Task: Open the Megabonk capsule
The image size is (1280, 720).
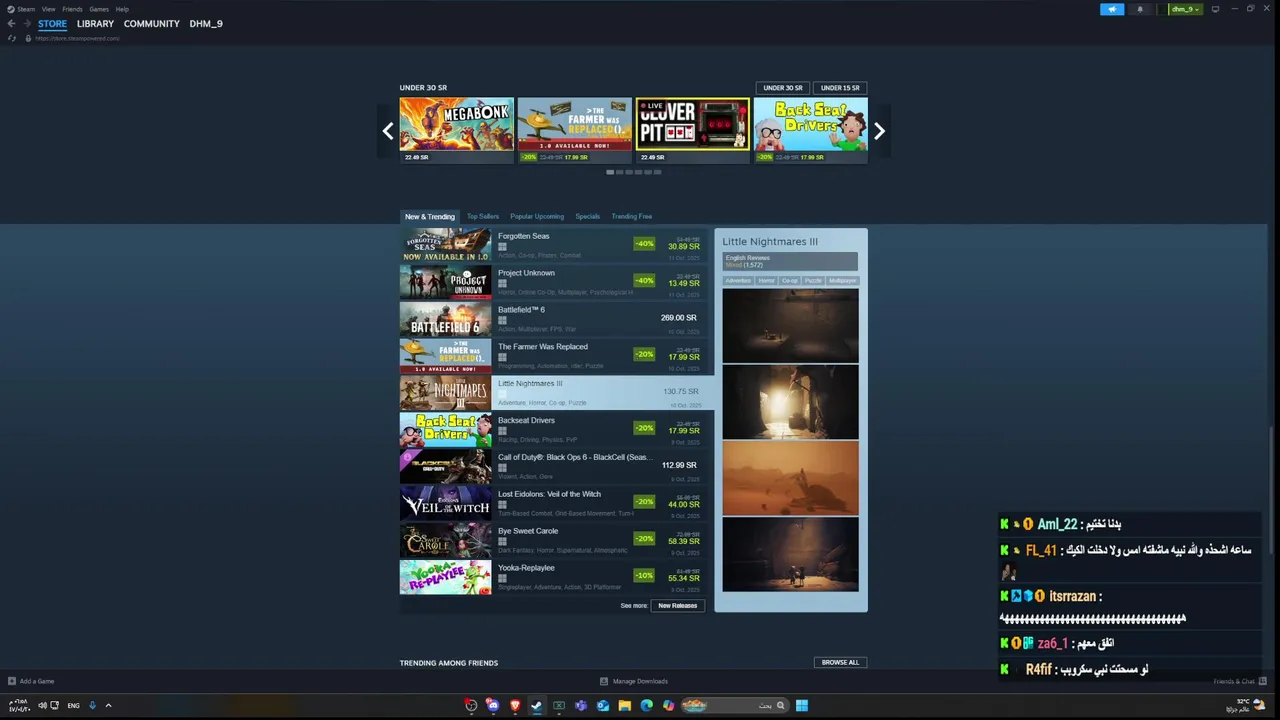Action: pyautogui.click(x=456, y=130)
